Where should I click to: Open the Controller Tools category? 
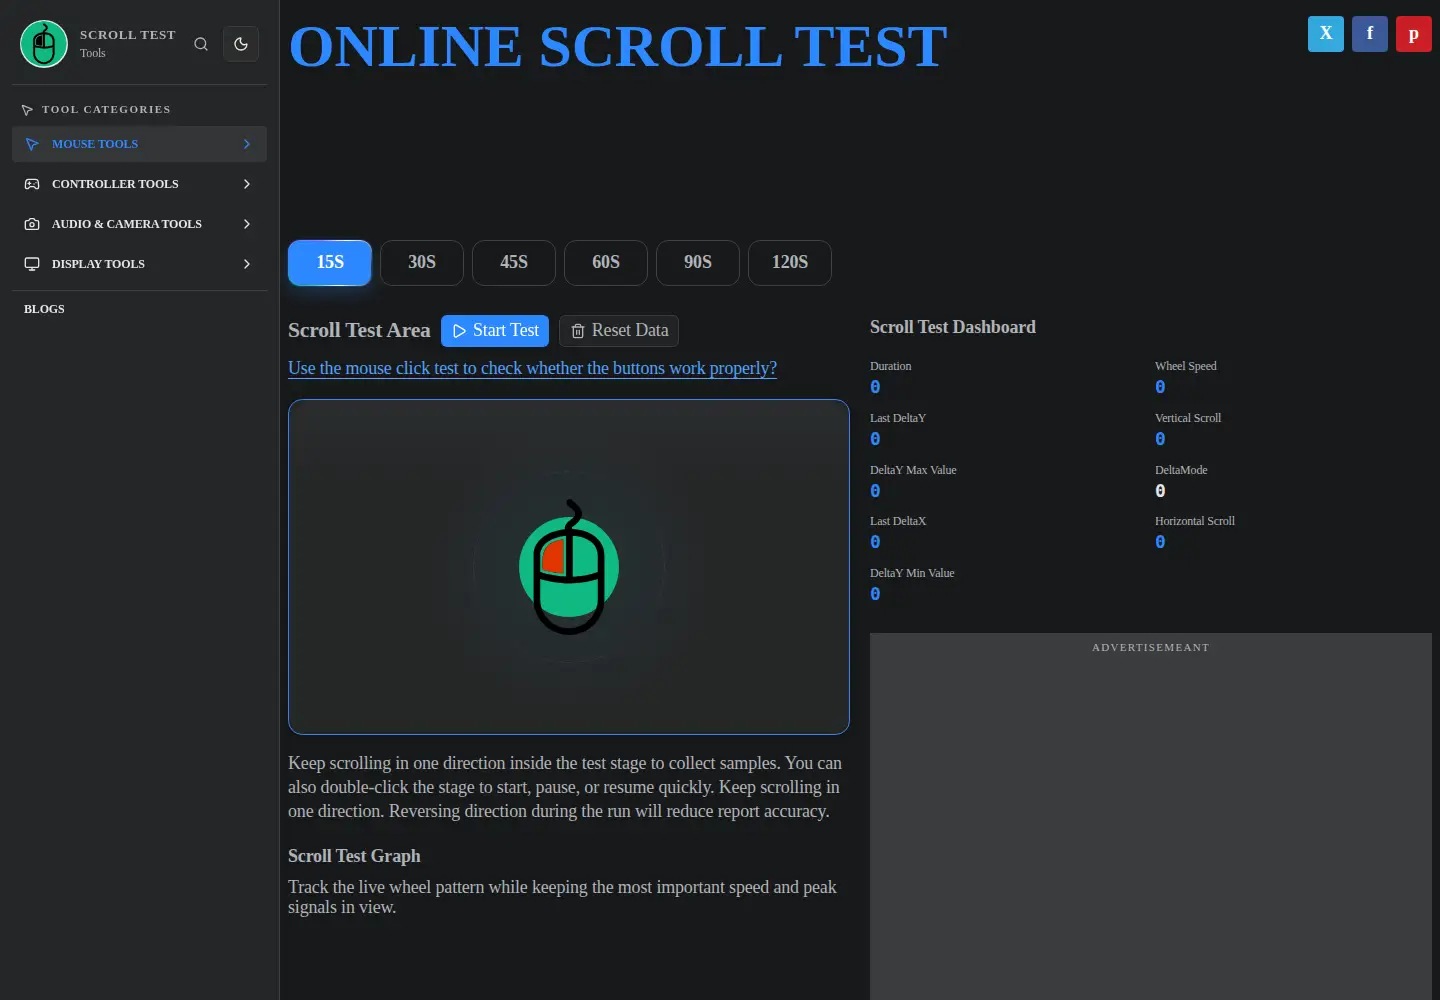[139, 184]
